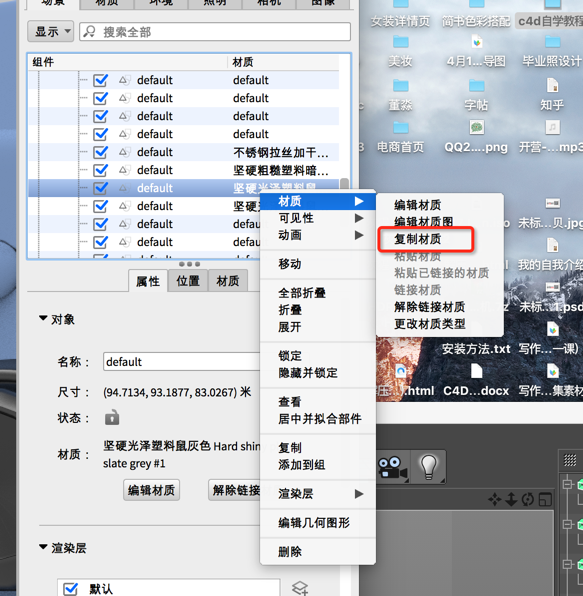The image size is (583, 596).
Task: Click the scene tree scrollbar thumb
Action: (x=344, y=184)
